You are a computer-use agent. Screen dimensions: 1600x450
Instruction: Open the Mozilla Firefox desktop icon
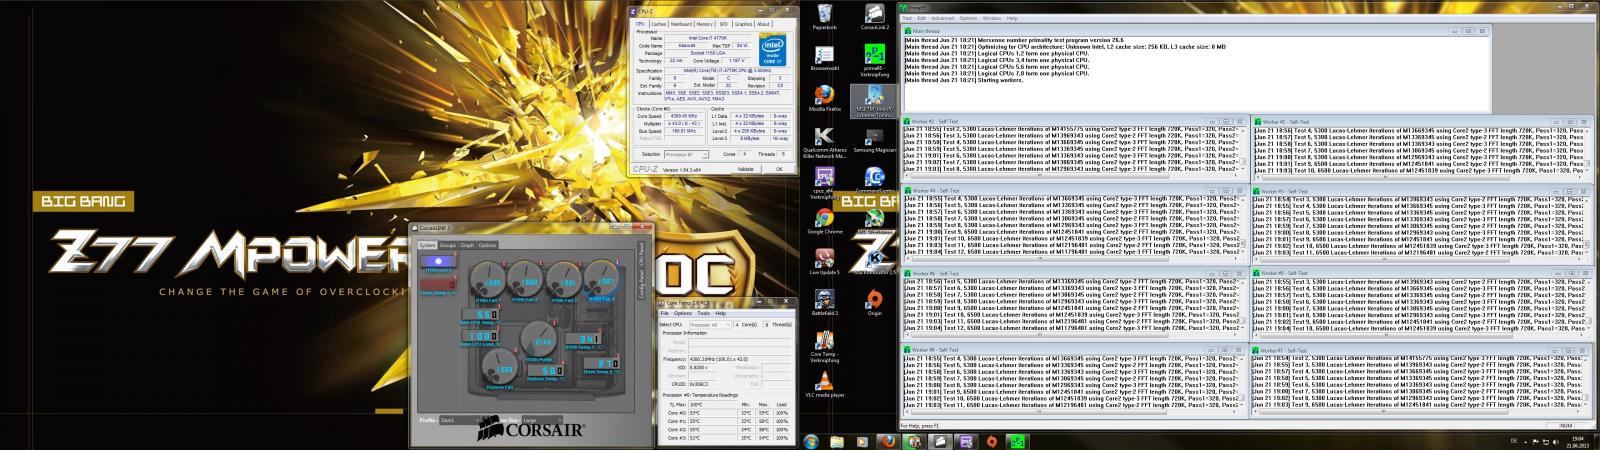pyautogui.click(x=824, y=97)
